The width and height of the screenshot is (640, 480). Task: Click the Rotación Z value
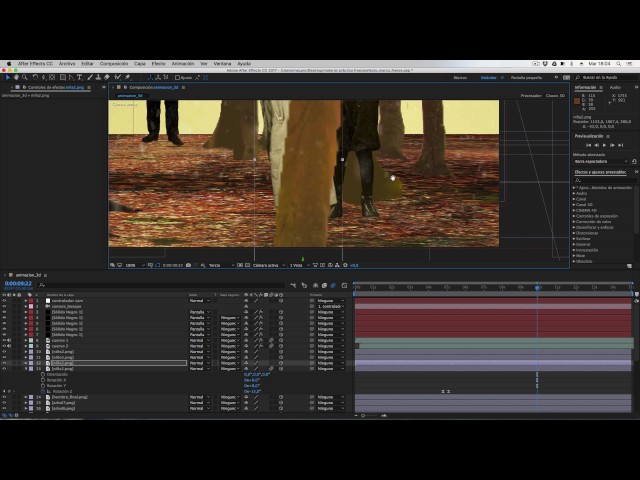[x=252, y=391]
